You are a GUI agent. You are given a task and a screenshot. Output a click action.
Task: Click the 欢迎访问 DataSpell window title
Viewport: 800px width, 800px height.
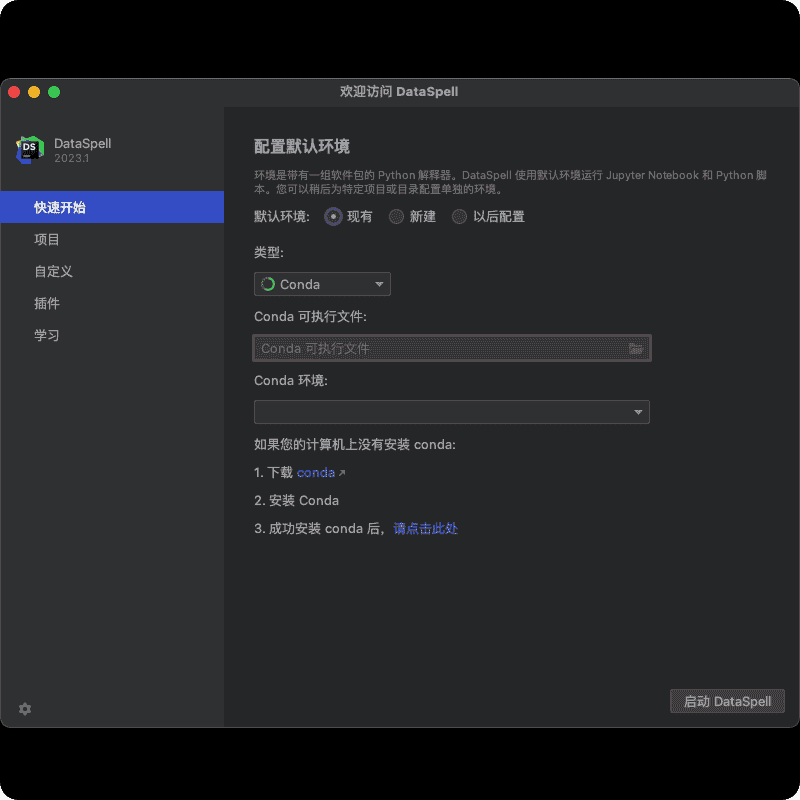tap(399, 92)
